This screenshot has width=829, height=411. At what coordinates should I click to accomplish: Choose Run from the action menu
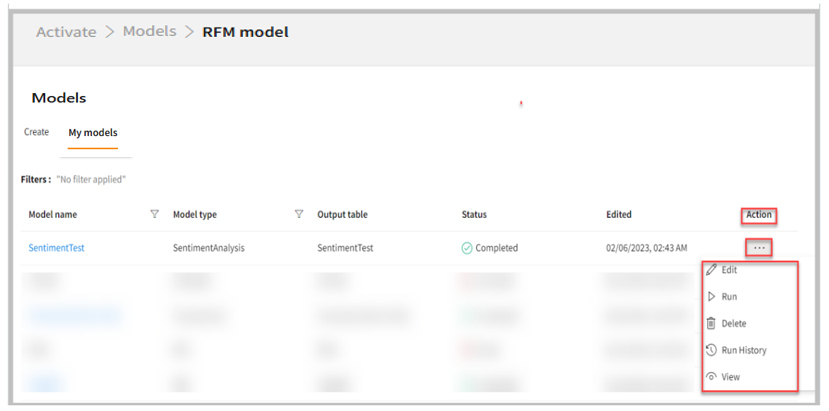[729, 297]
